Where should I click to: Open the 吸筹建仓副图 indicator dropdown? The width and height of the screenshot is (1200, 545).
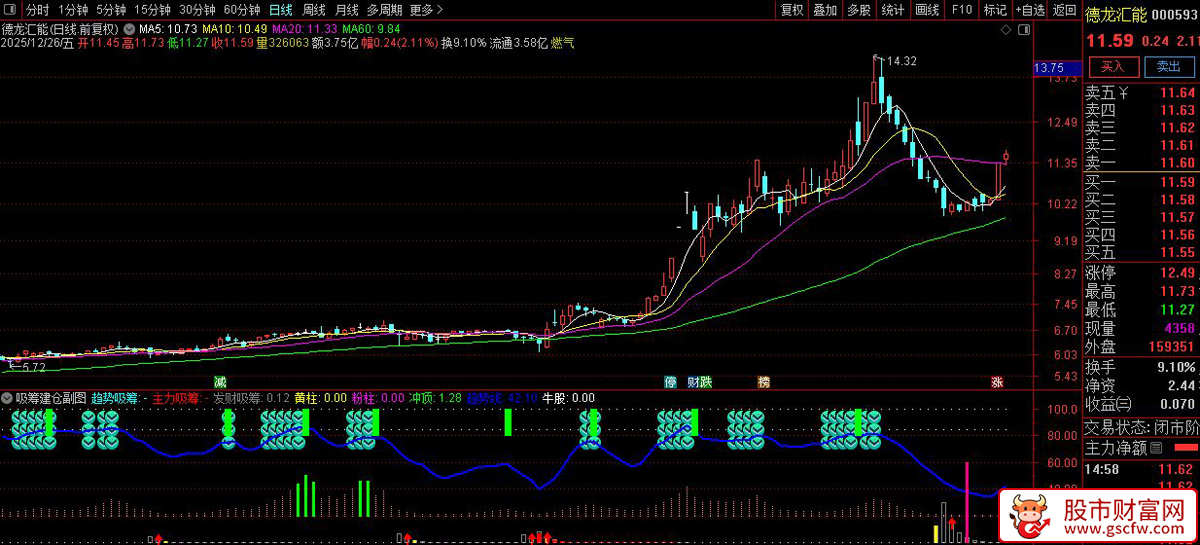7,398
